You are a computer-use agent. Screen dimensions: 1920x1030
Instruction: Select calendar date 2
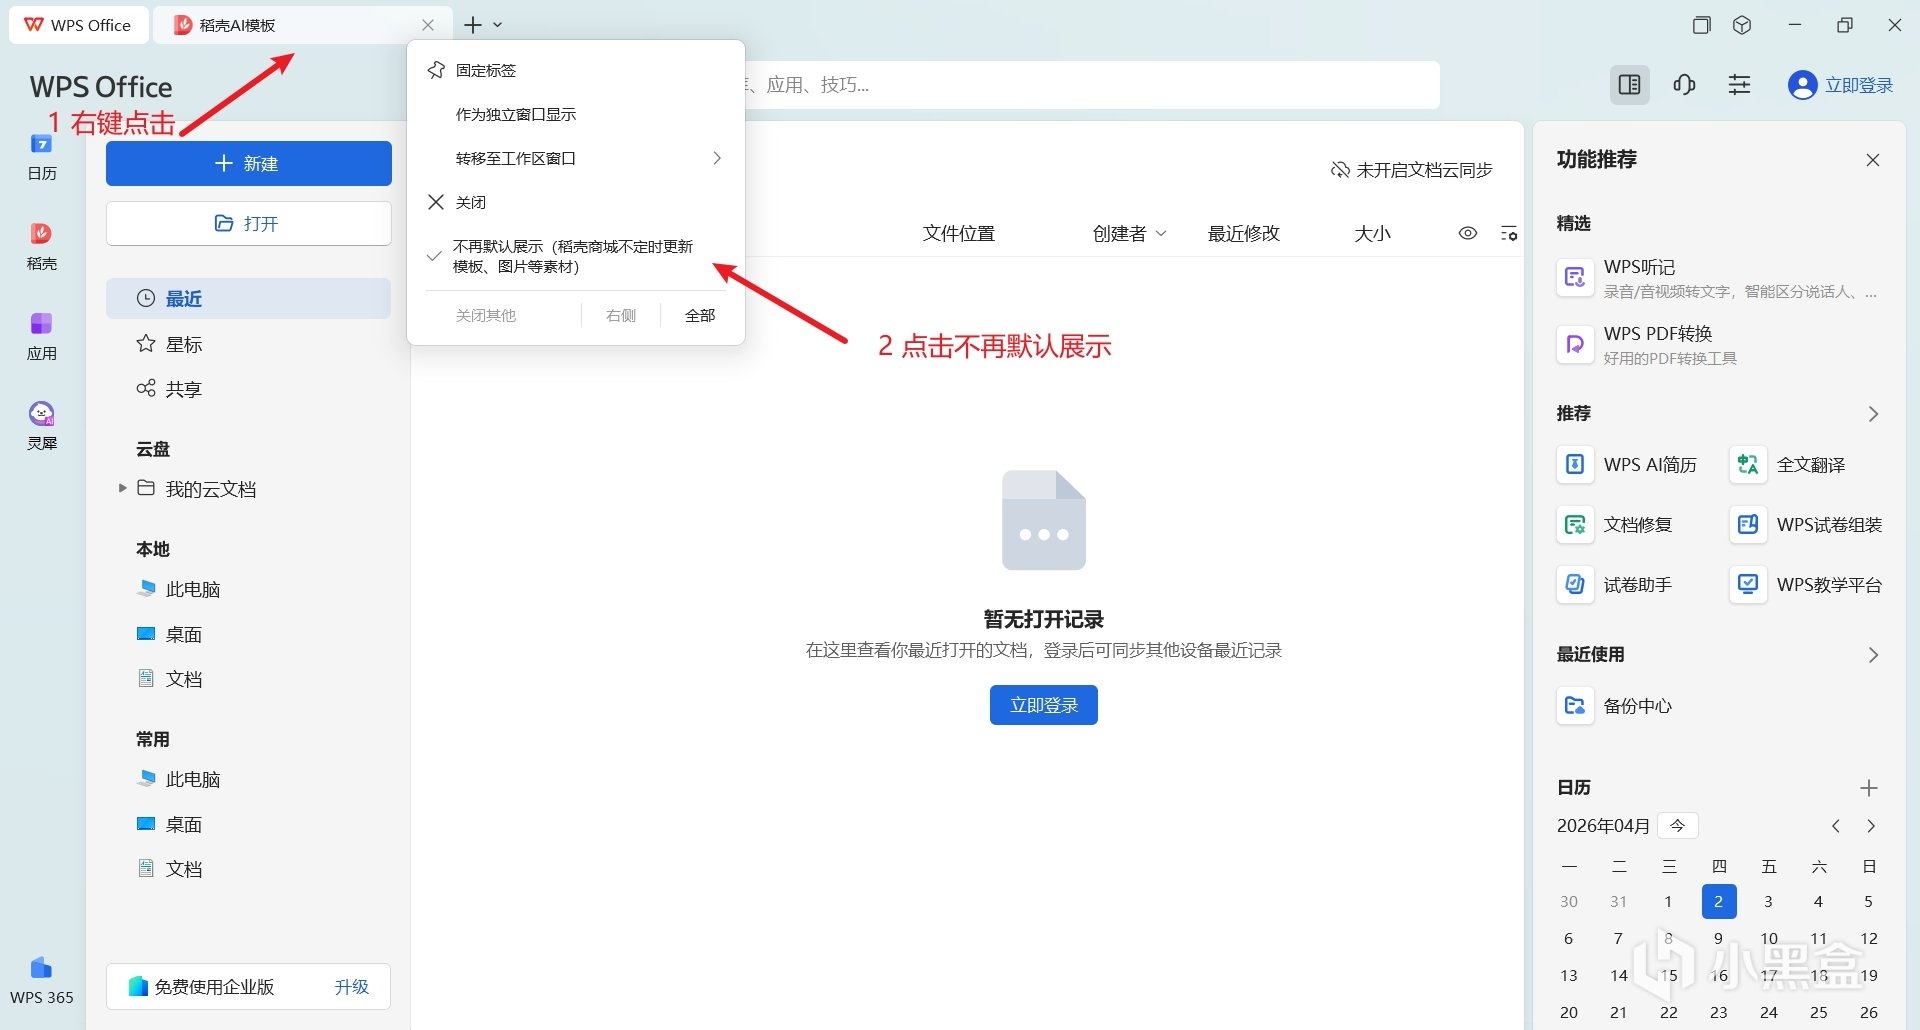1718,901
